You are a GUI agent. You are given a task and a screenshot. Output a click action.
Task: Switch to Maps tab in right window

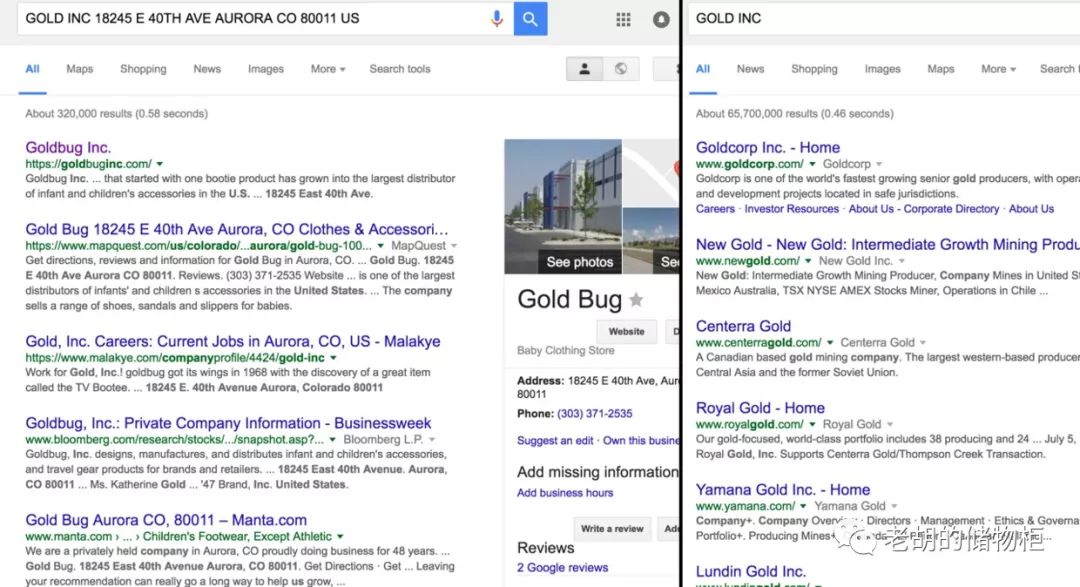tap(941, 69)
